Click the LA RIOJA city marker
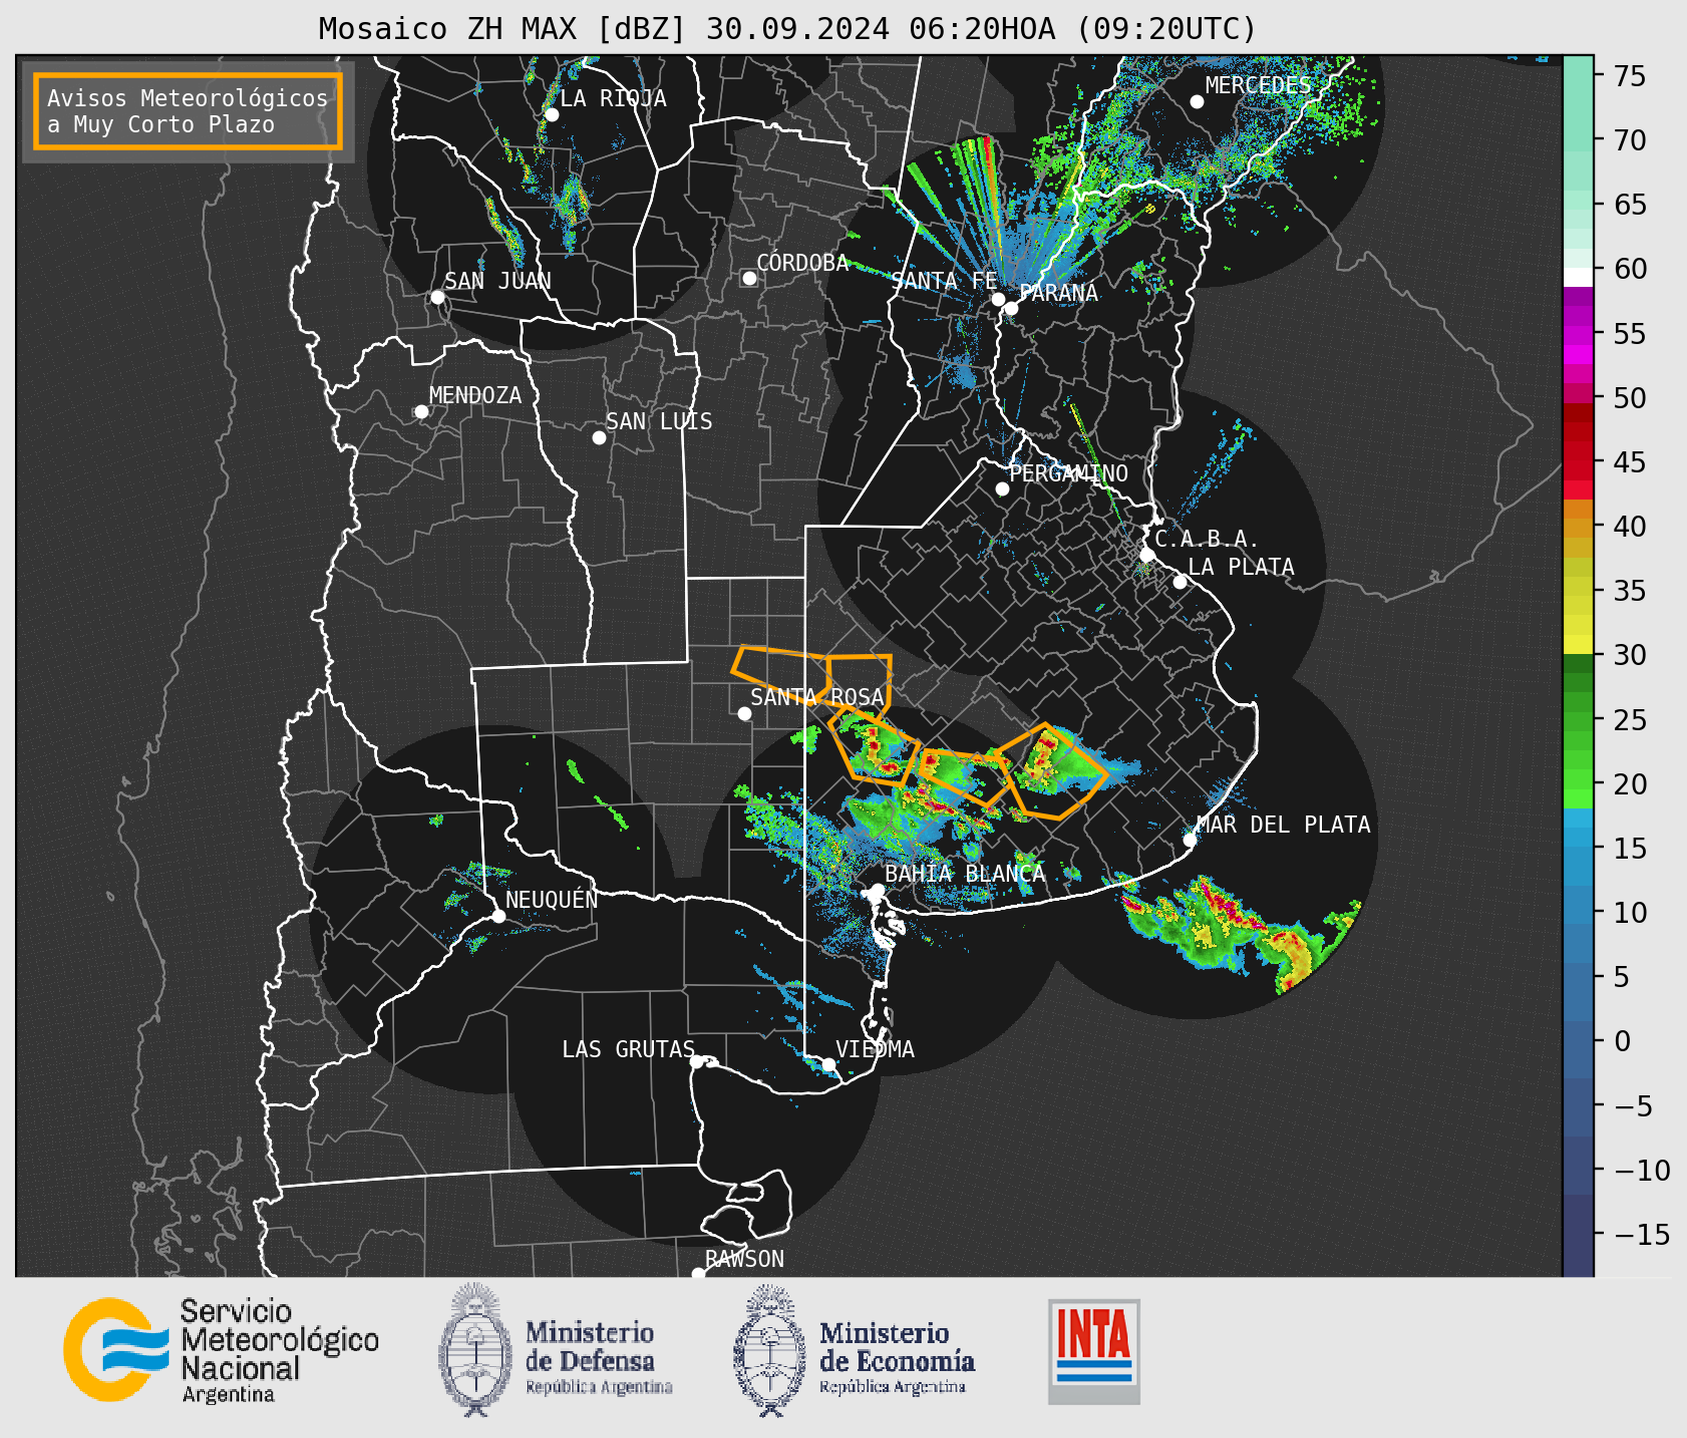This screenshot has height=1438, width=1687. [551, 115]
